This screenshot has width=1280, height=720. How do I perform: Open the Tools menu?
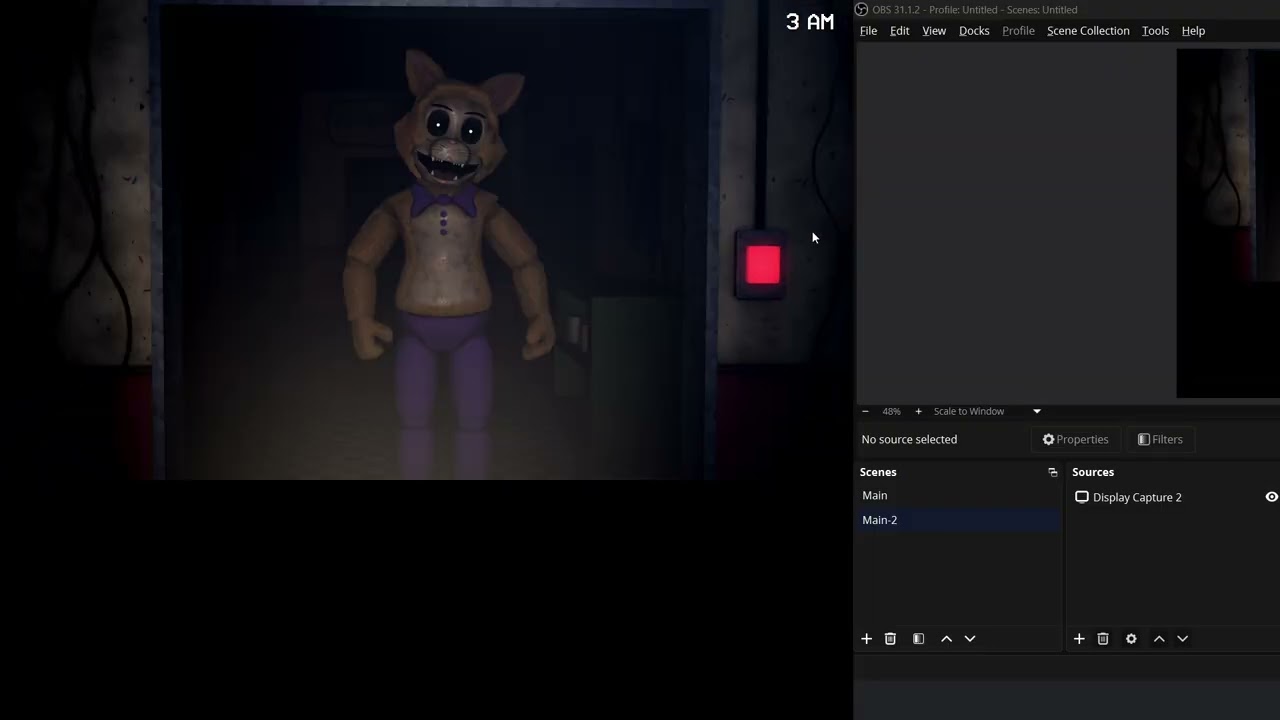click(1155, 31)
